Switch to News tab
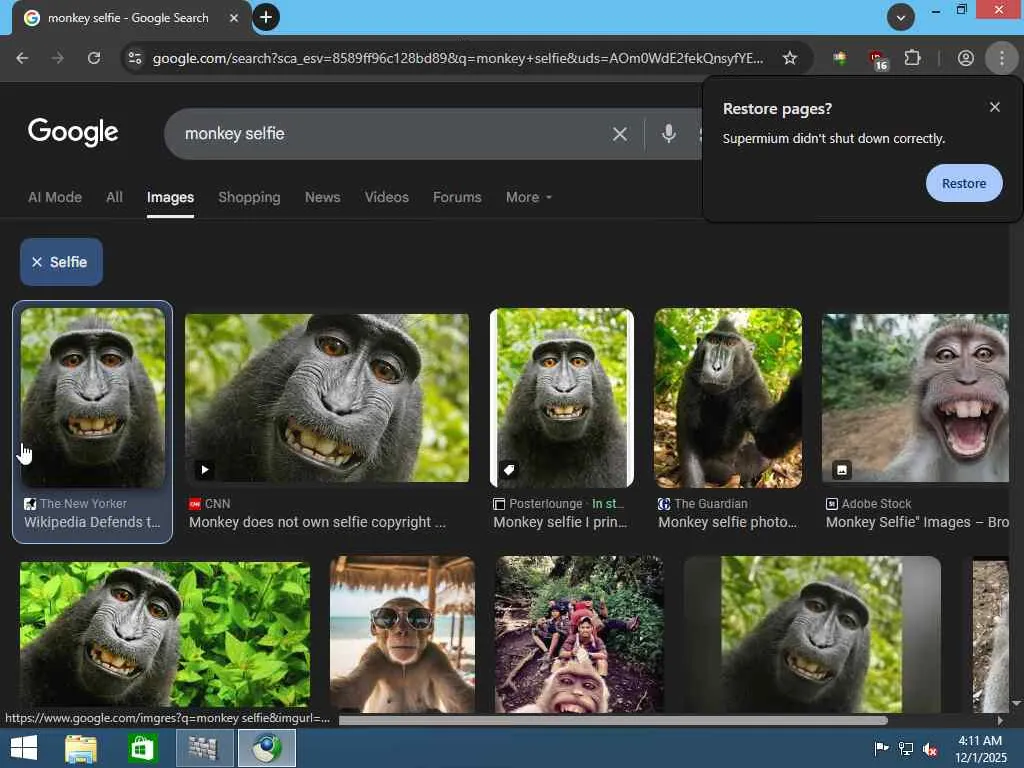1024x768 pixels. (323, 197)
